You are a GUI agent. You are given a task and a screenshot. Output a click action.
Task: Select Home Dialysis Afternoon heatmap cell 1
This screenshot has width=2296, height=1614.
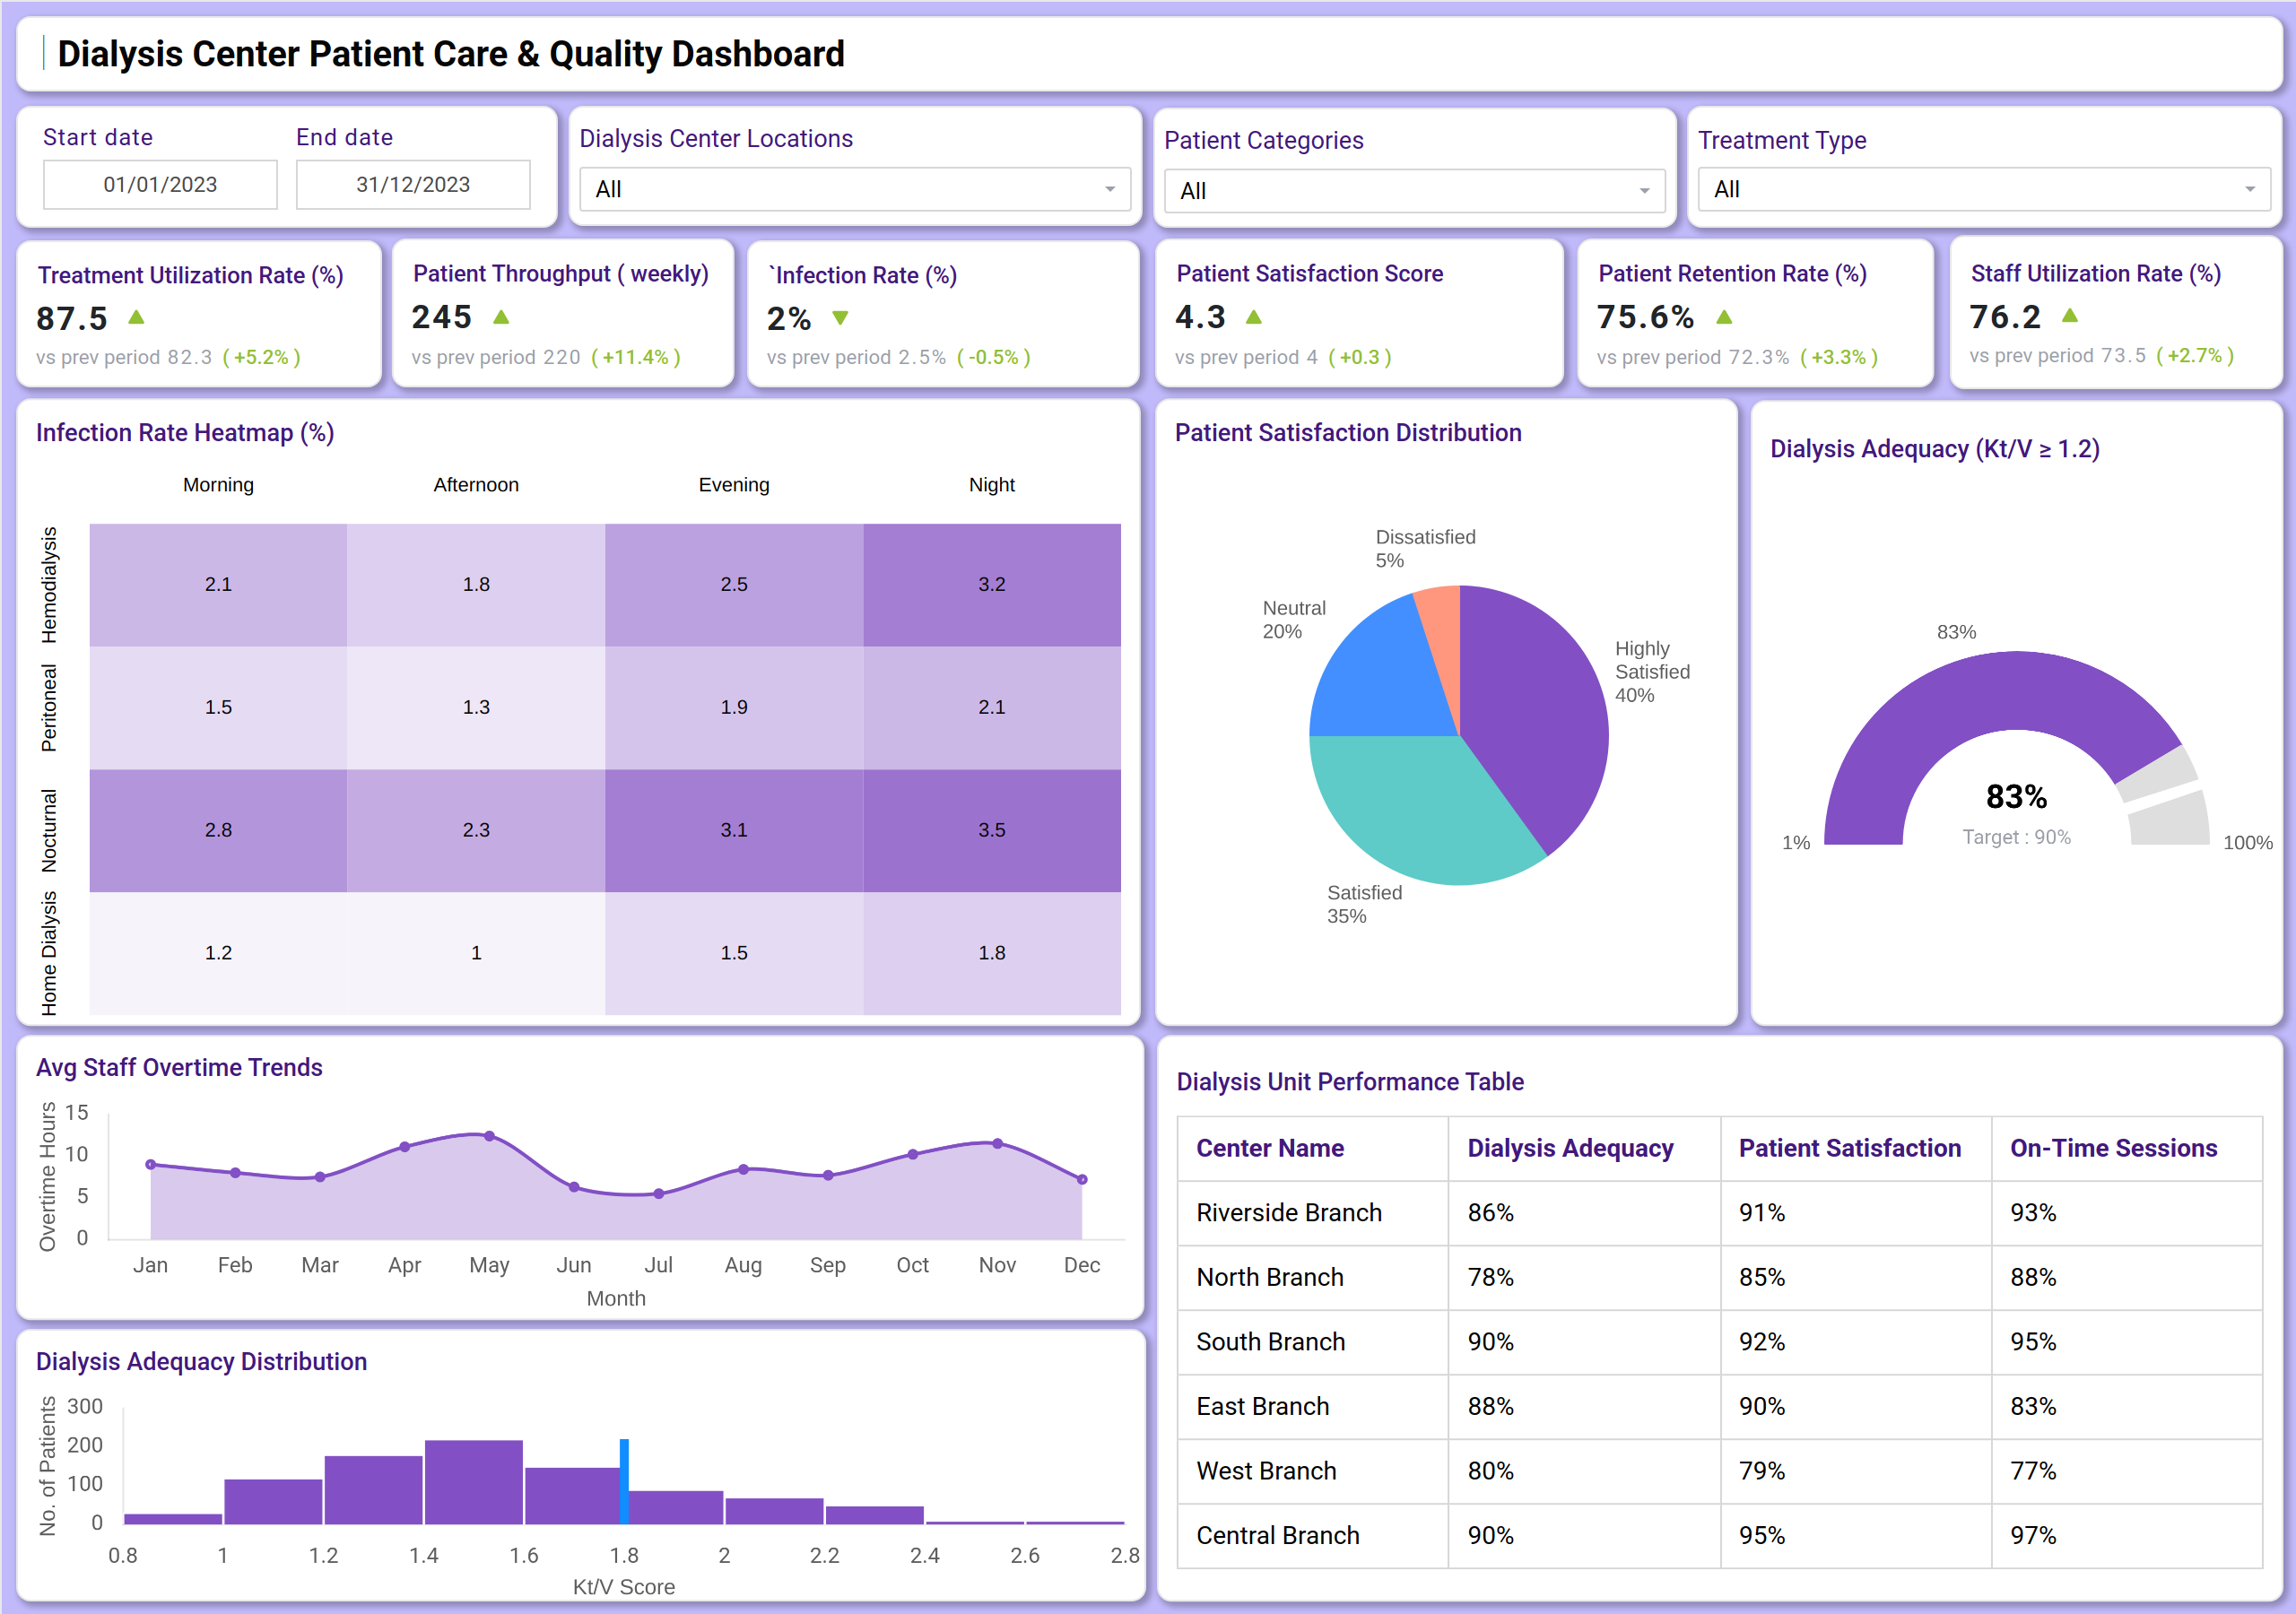[476, 953]
